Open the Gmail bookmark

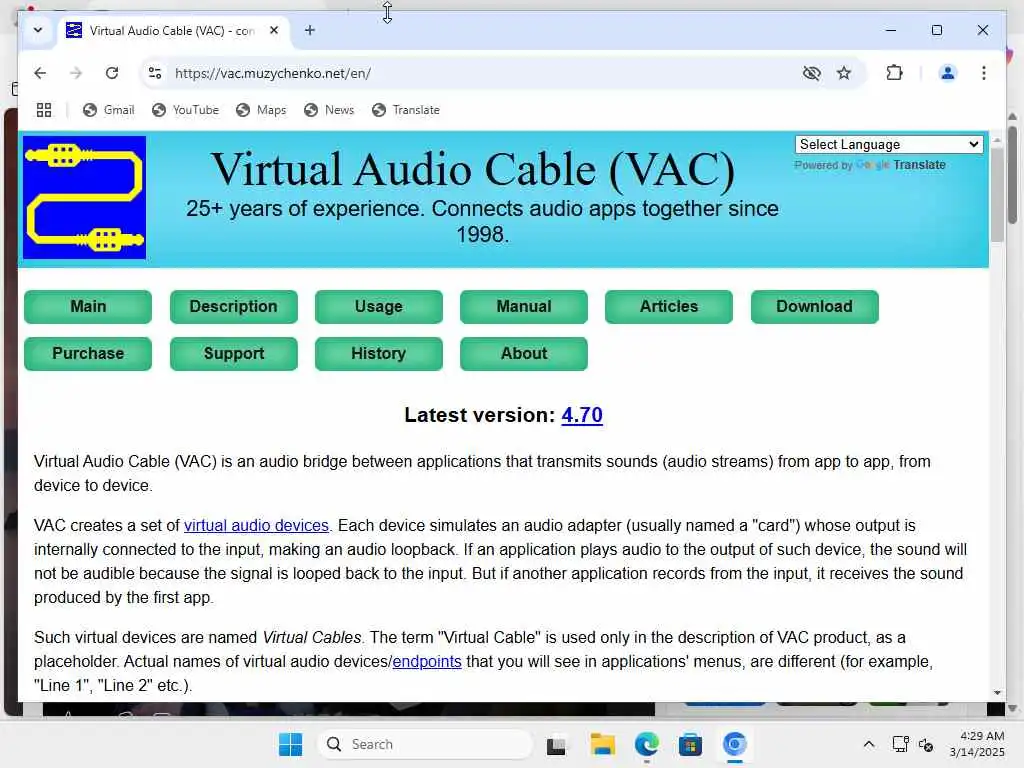coord(109,110)
